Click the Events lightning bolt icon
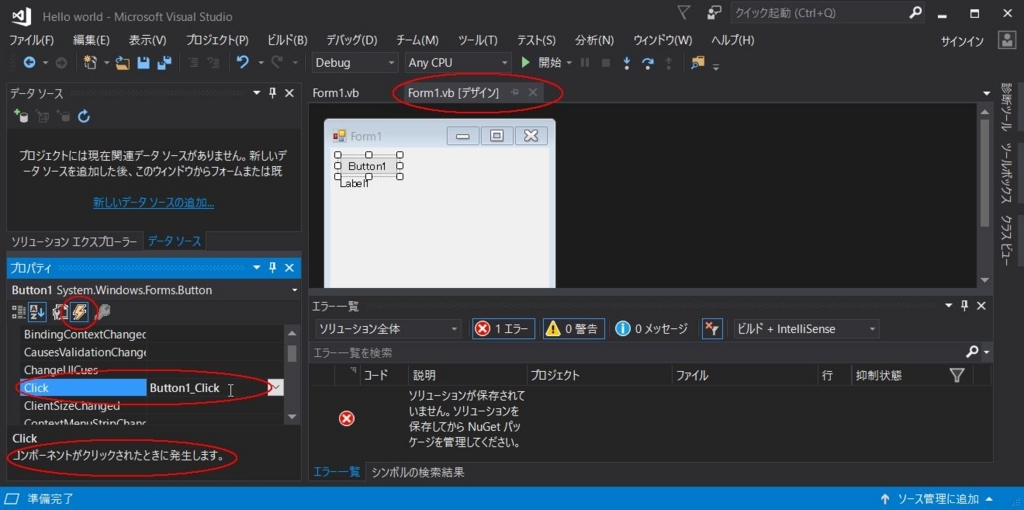The image size is (1024, 510). point(80,312)
